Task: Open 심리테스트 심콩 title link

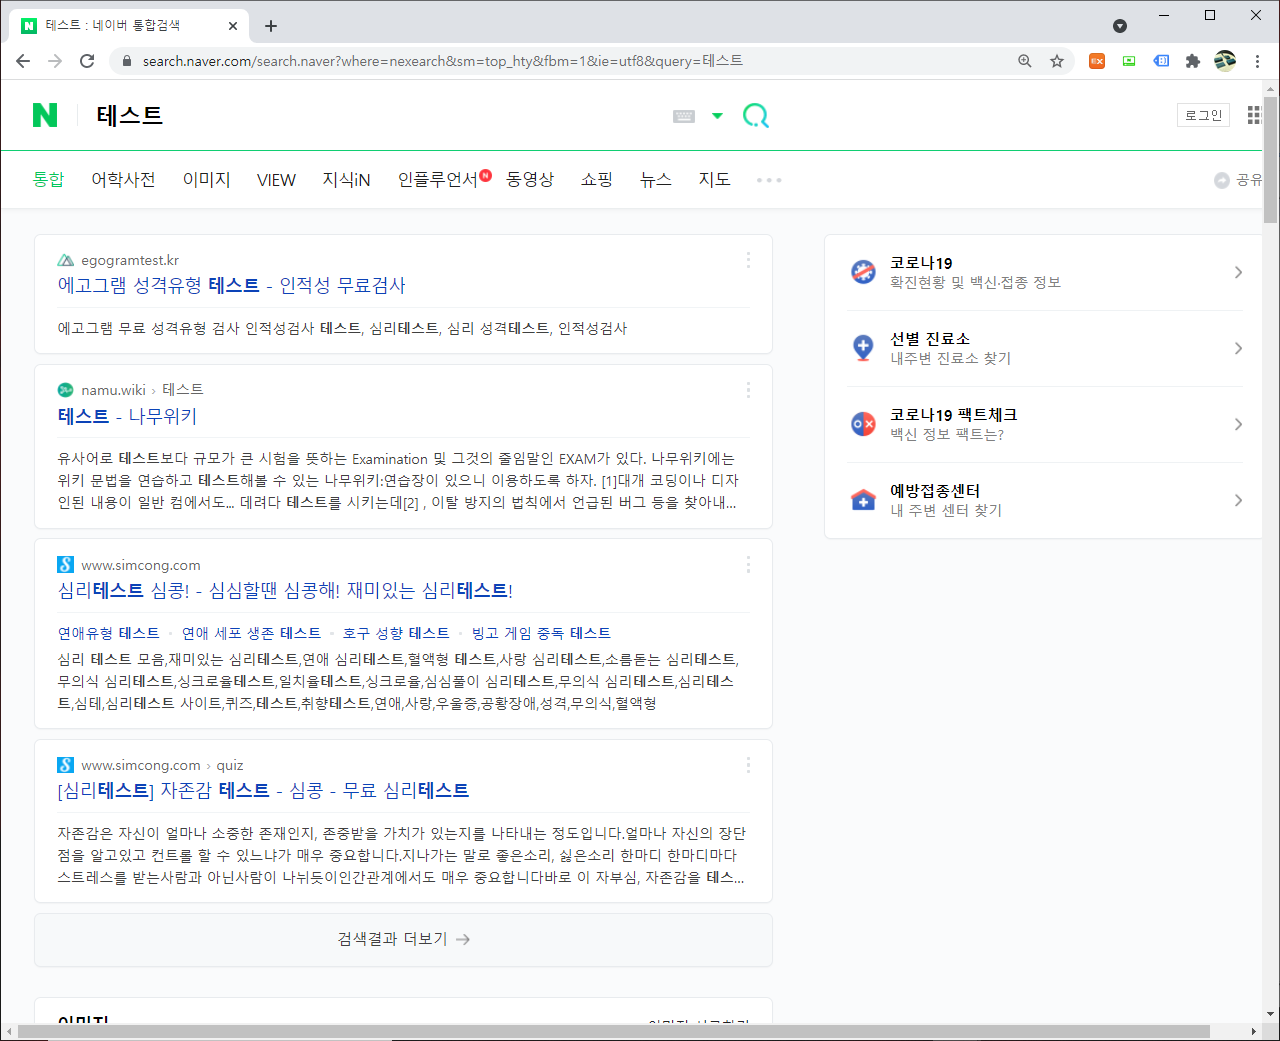Action: pos(285,591)
